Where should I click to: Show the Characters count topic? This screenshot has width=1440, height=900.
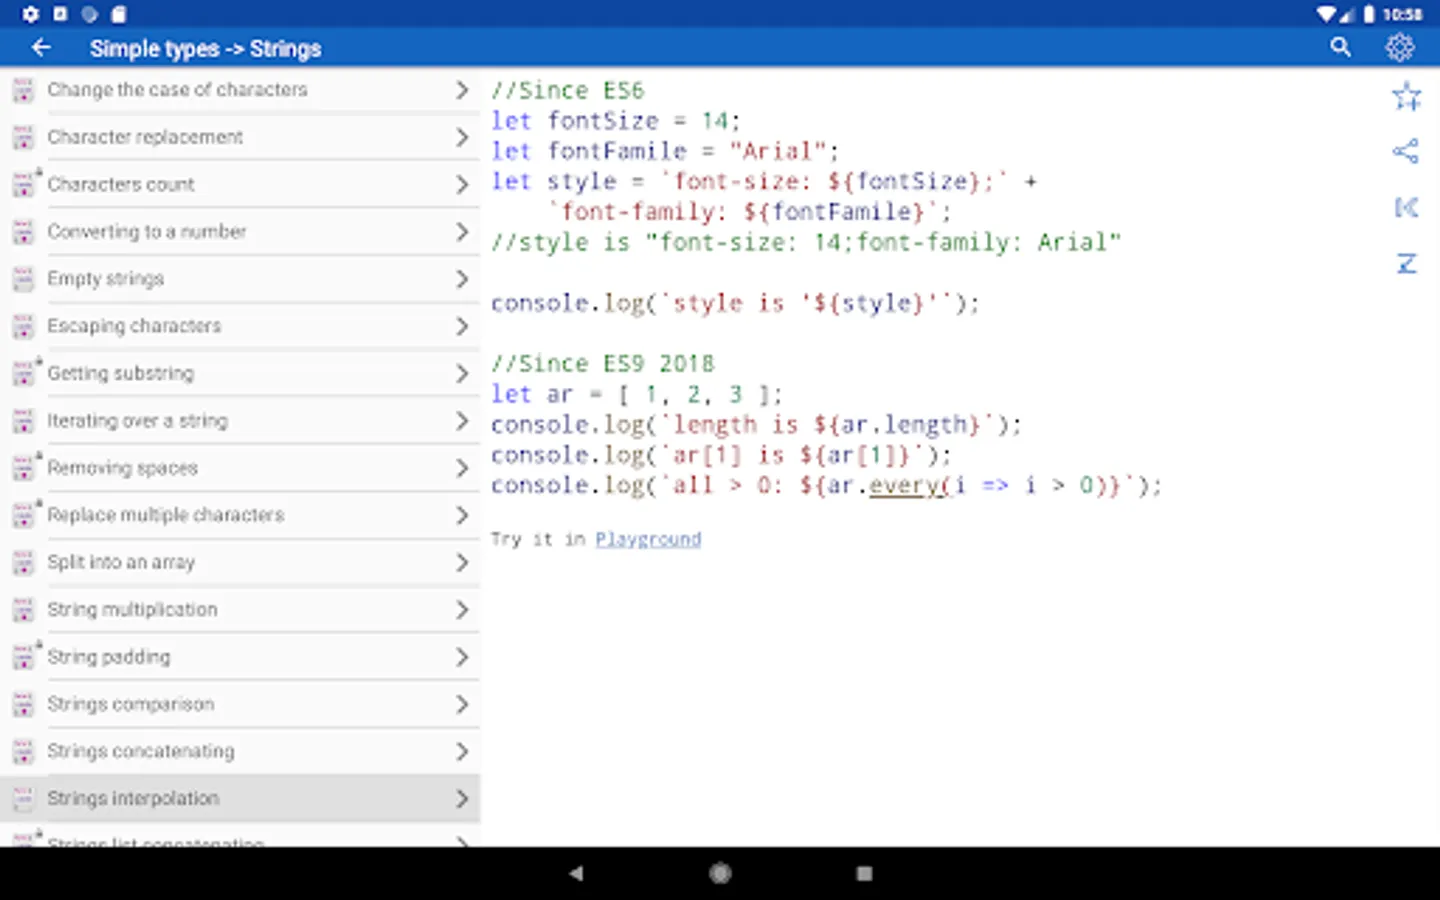pyautogui.click(x=240, y=184)
